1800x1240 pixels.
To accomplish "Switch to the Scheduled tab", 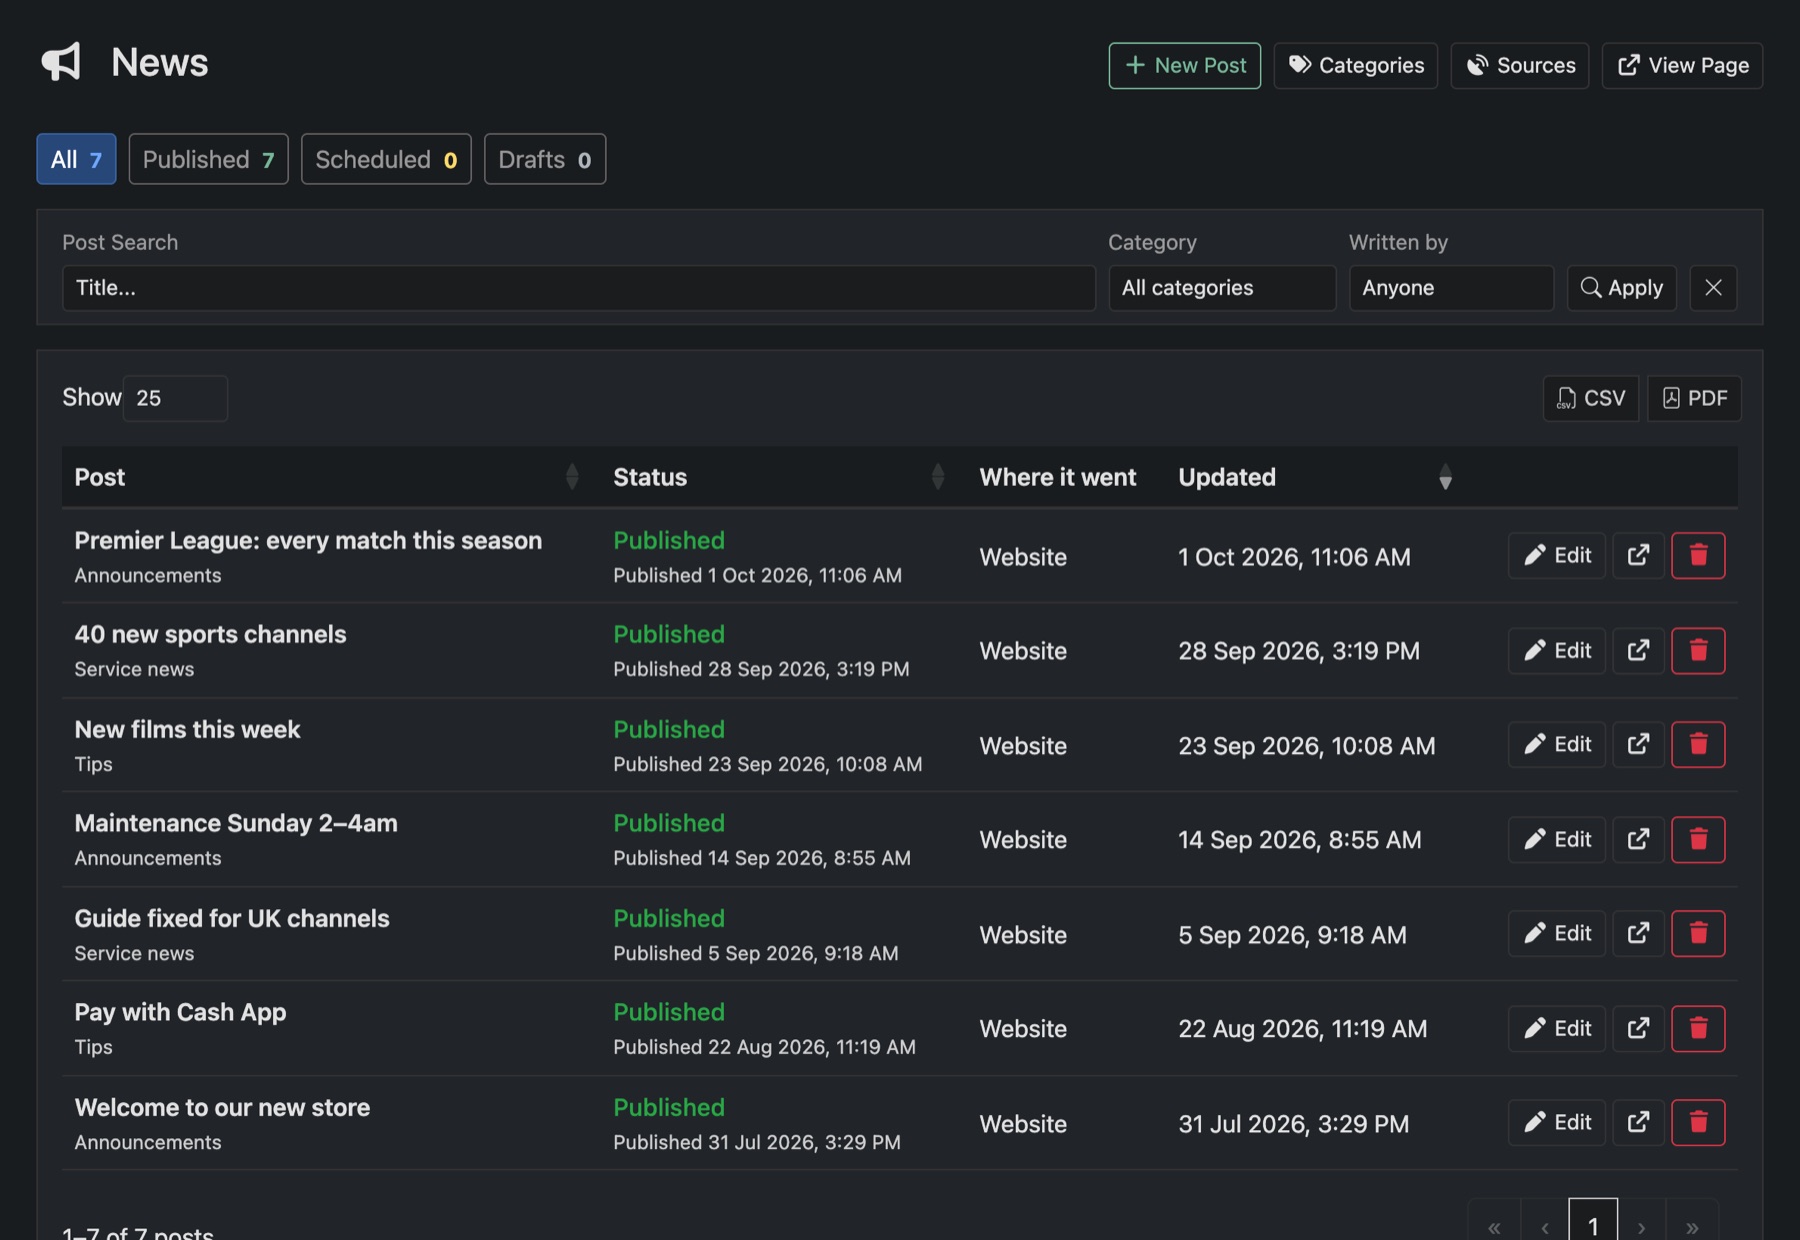I will (386, 159).
